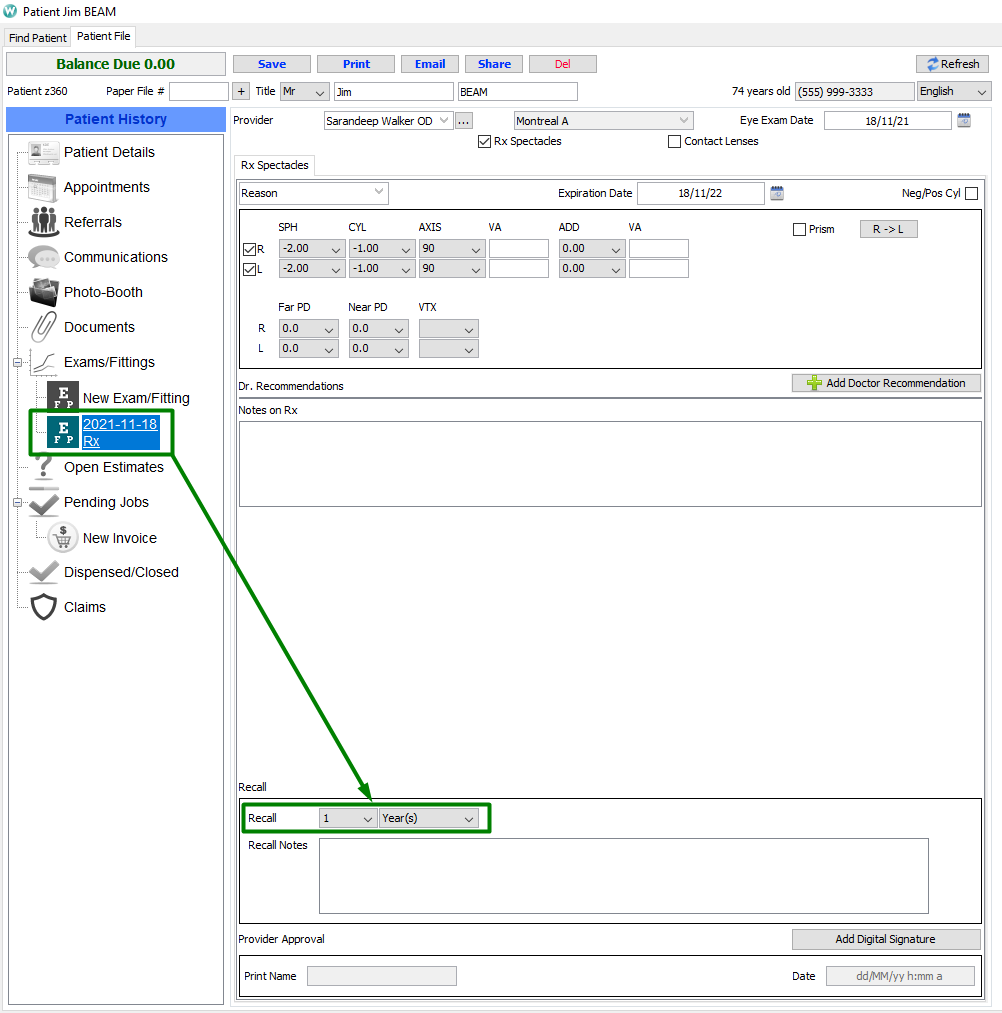
Task: Open Communications speech bubble icon
Action: (44, 257)
